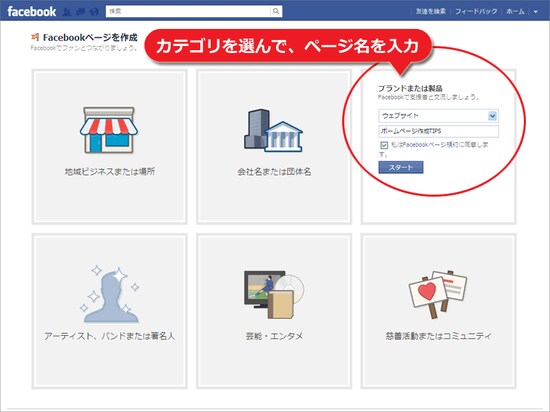Viewport: 550px width, 412px height.
Task: Open Facebookページ規約 terms link
Action: click(431, 144)
